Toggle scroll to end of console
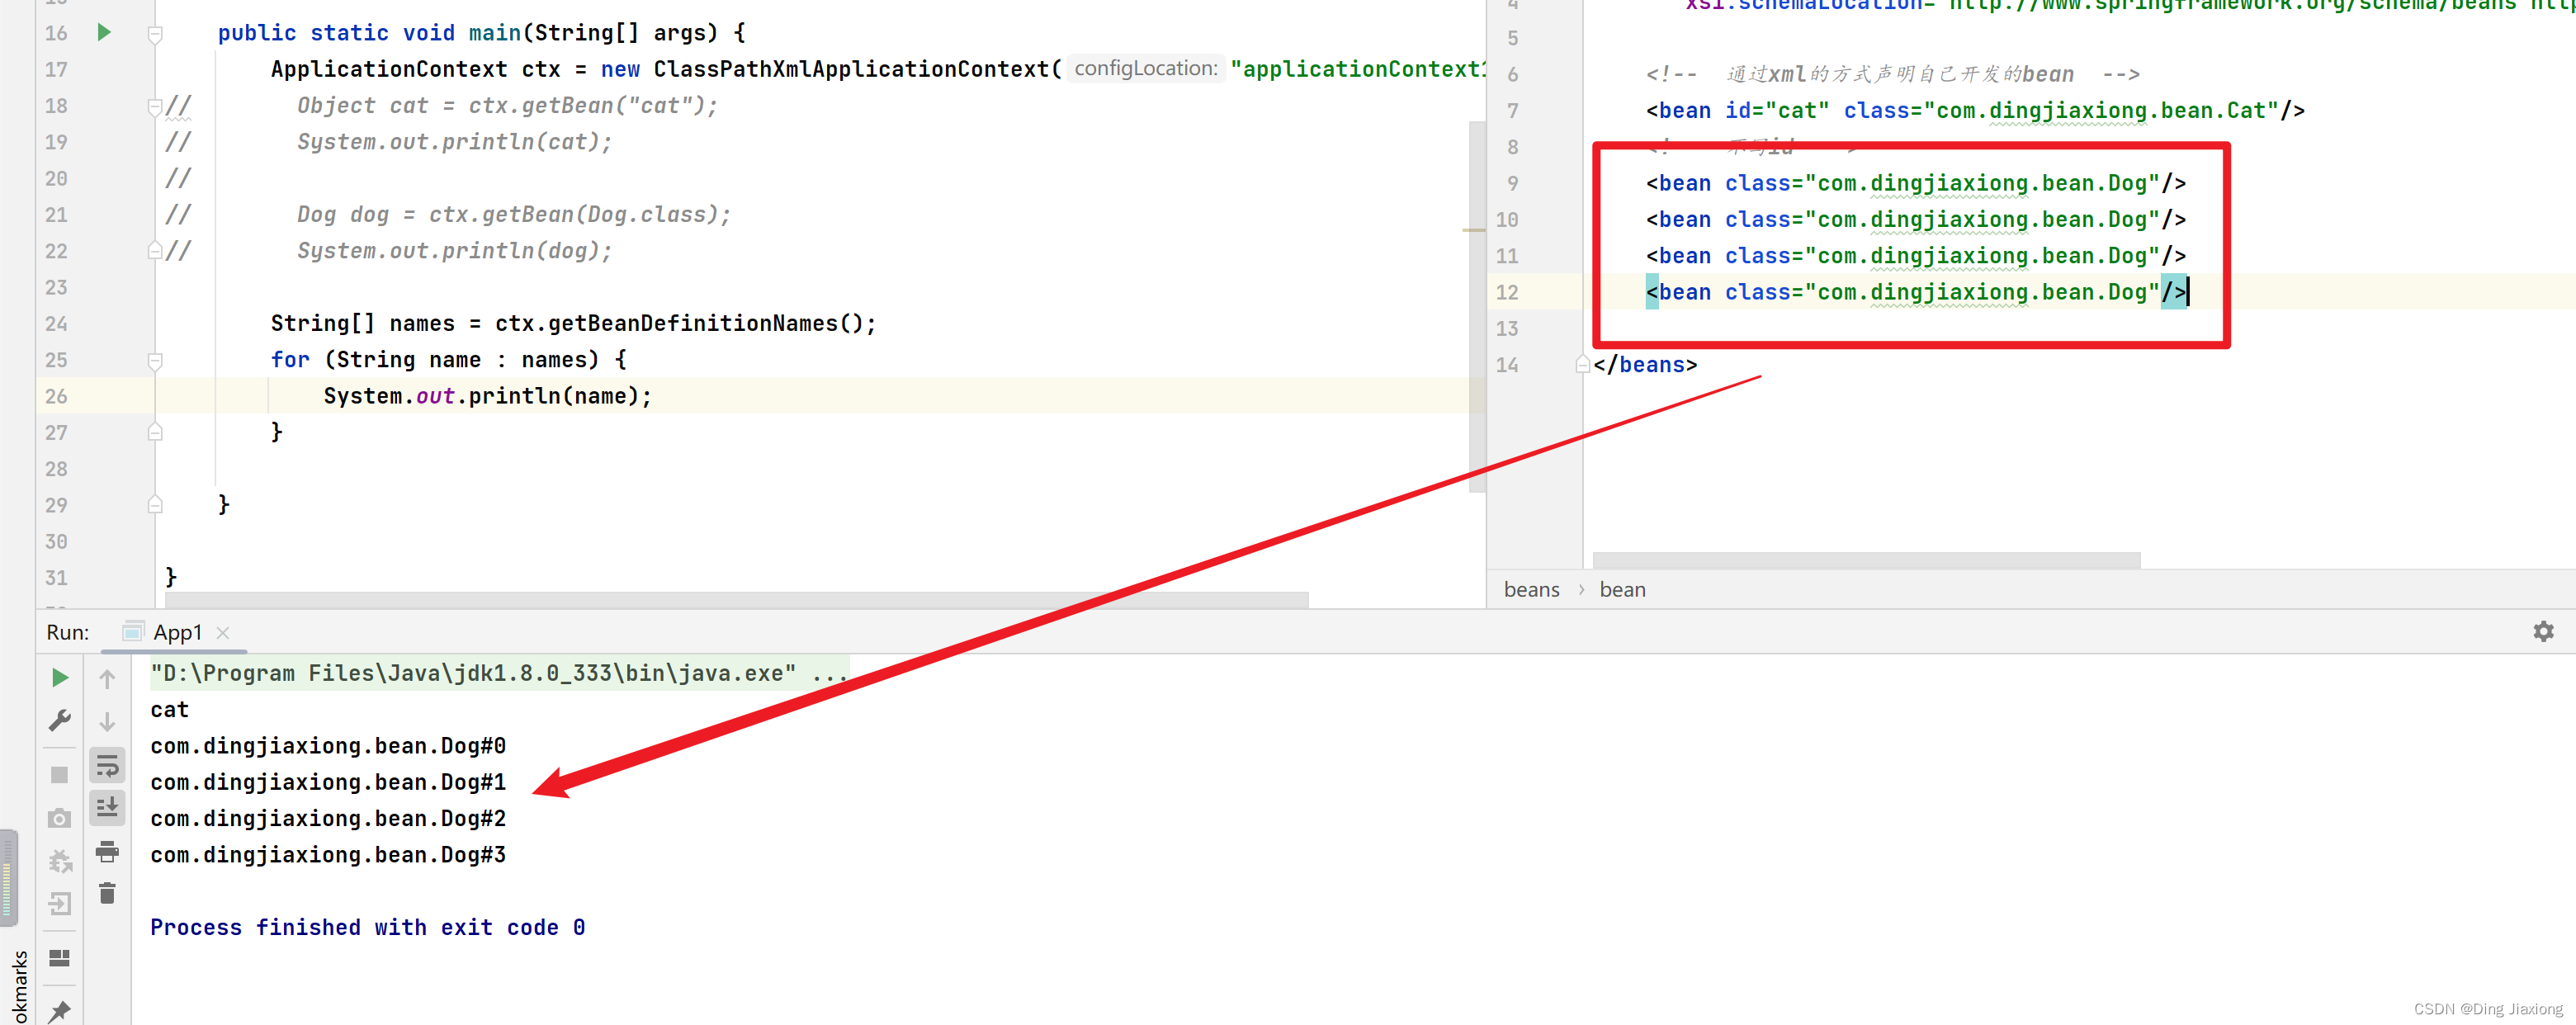Screen dimensions: 2576x1025 [x=107, y=808]
